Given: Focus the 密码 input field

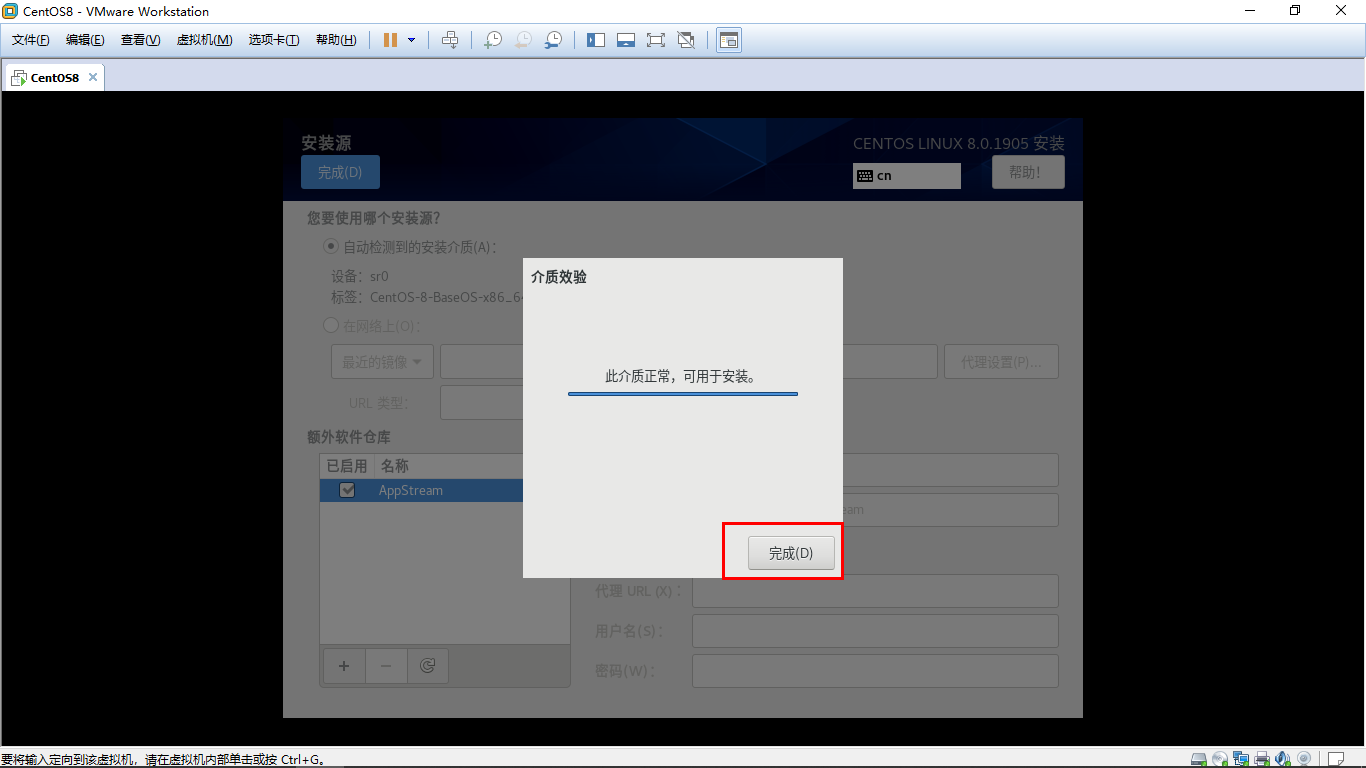Looking at the screenshot, I should [x=875, y=671].
